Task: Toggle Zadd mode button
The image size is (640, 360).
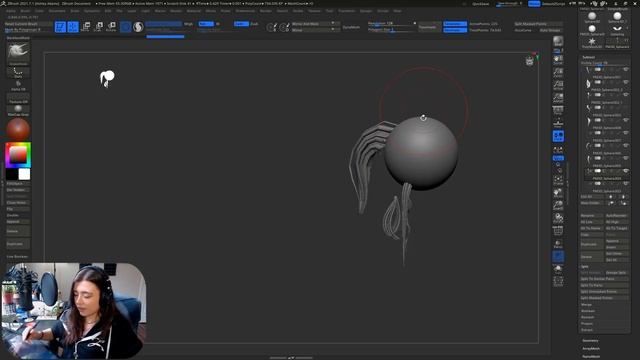Action: [x=241, y=24]
